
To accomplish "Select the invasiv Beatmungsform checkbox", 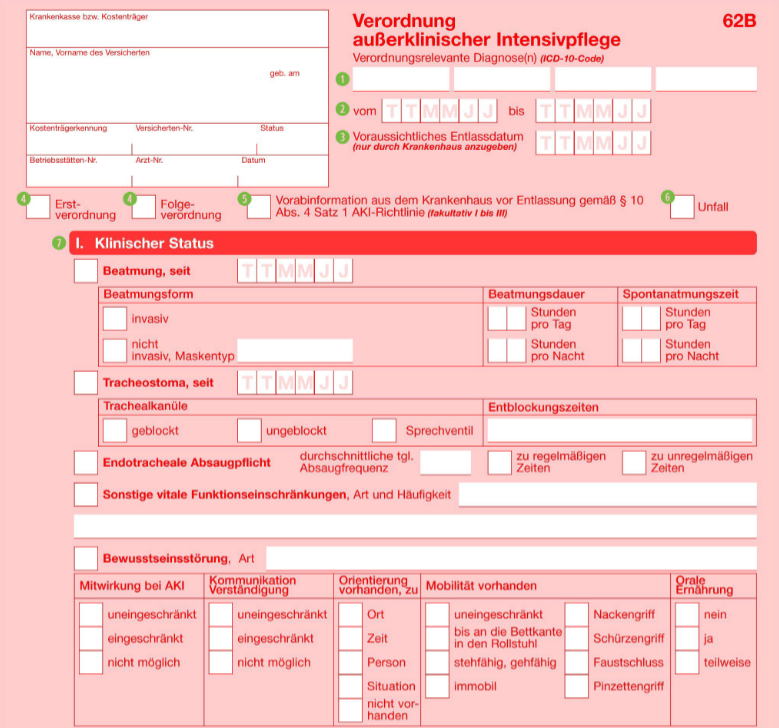I will [115, 319].
